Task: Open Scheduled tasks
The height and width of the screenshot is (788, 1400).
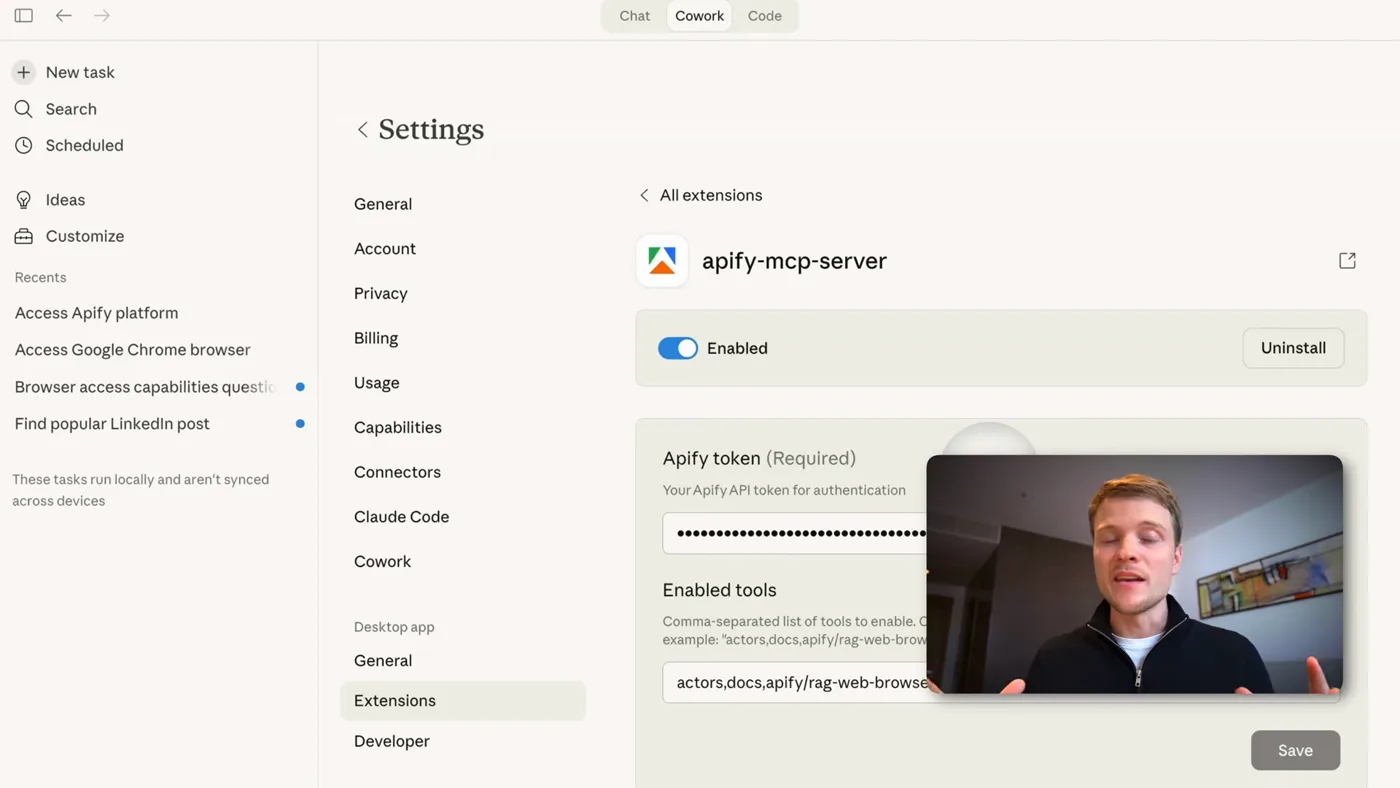Action: (x=84, y=145)
